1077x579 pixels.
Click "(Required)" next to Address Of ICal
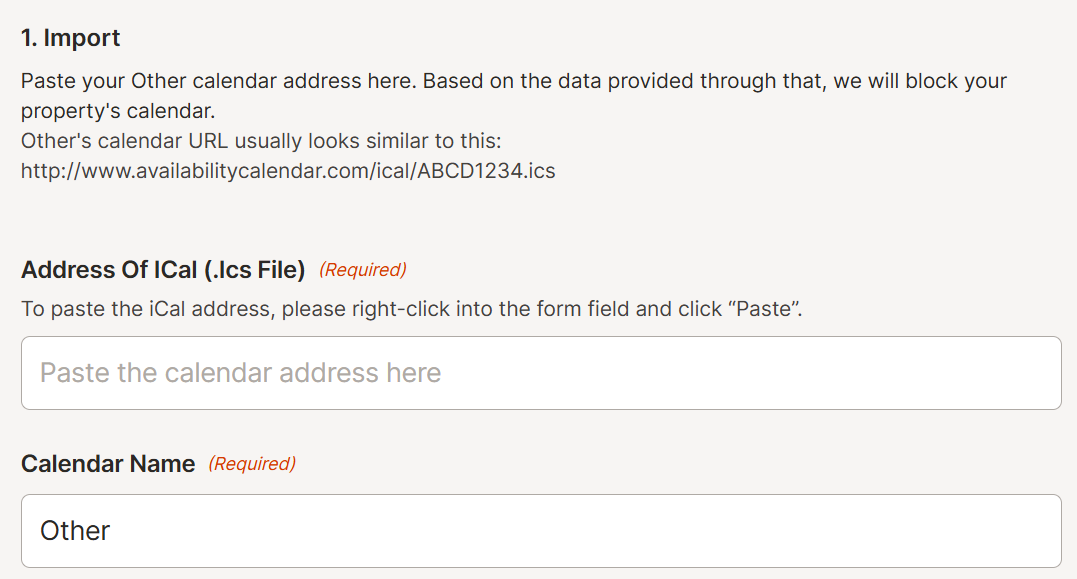[x=363, y=270]
